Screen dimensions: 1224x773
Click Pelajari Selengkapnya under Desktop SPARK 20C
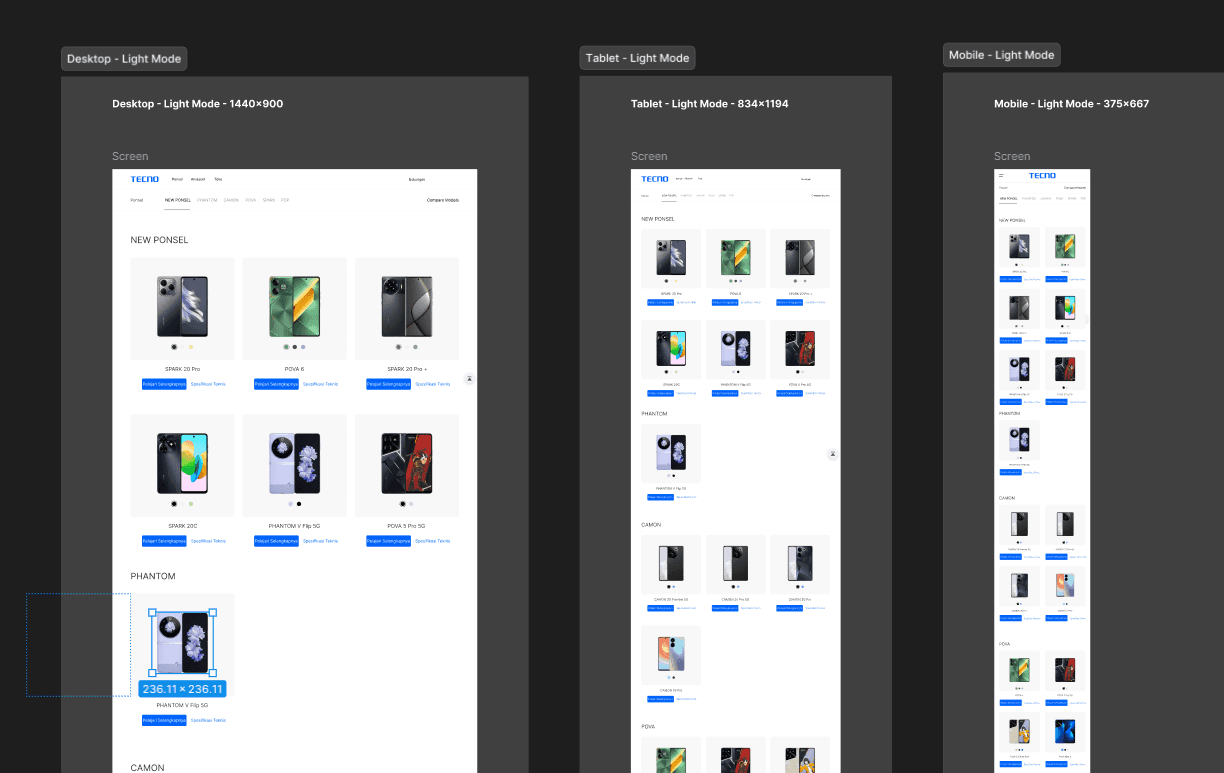point(164,541)
